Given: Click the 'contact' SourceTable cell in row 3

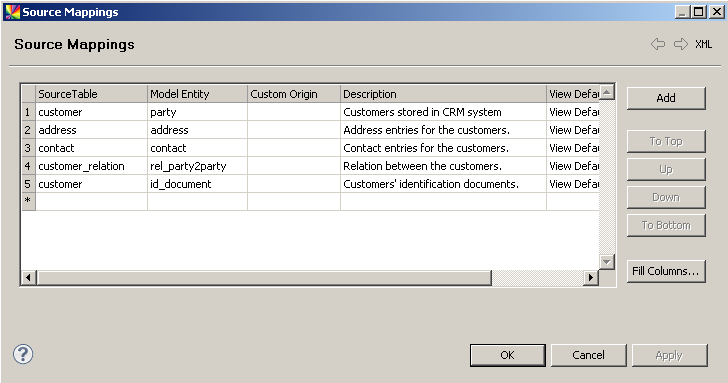Looking at the screenshot, I should (91, 148).
